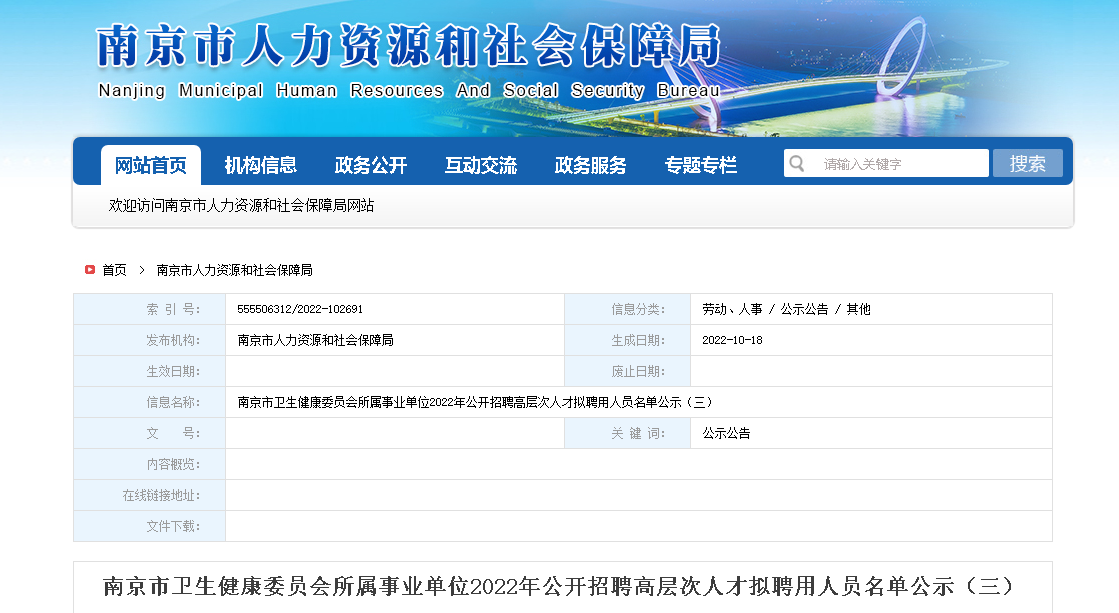Click the 索引号 label
Image resolution: width=1119 pixels, height=613 pixels.
coord(173,309)
